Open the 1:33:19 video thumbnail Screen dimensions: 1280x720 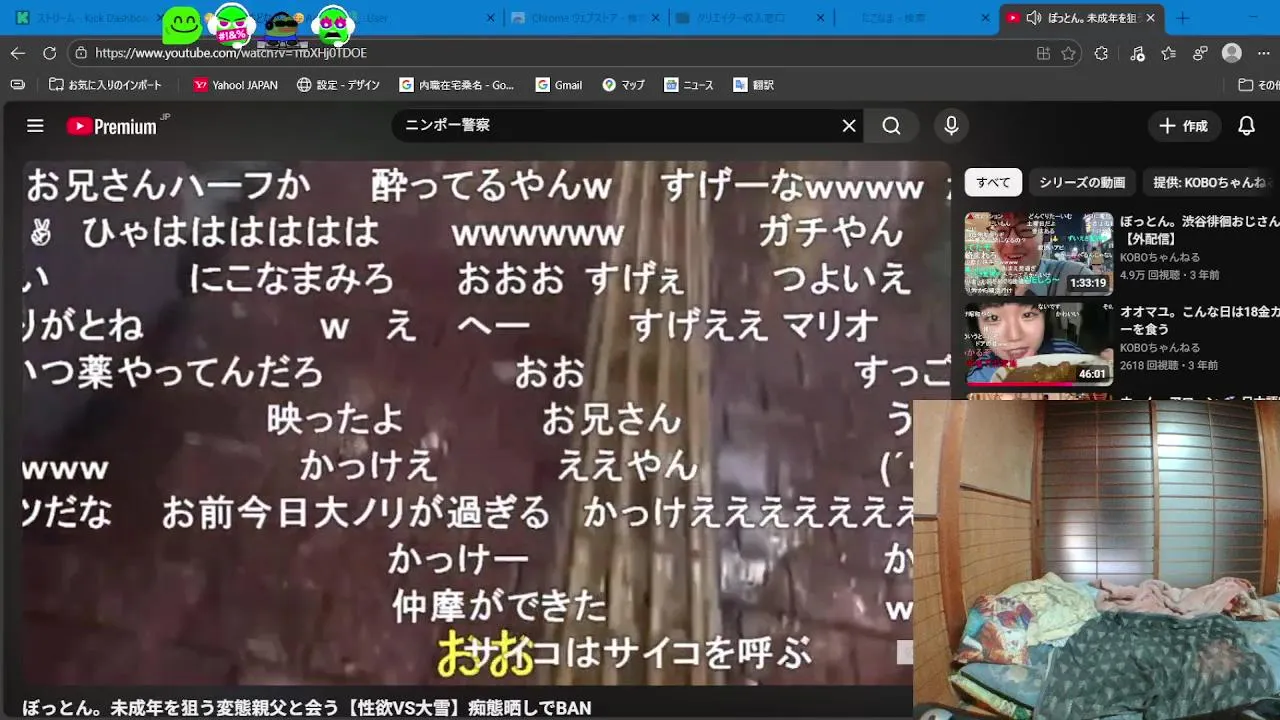pos(1039,253)
